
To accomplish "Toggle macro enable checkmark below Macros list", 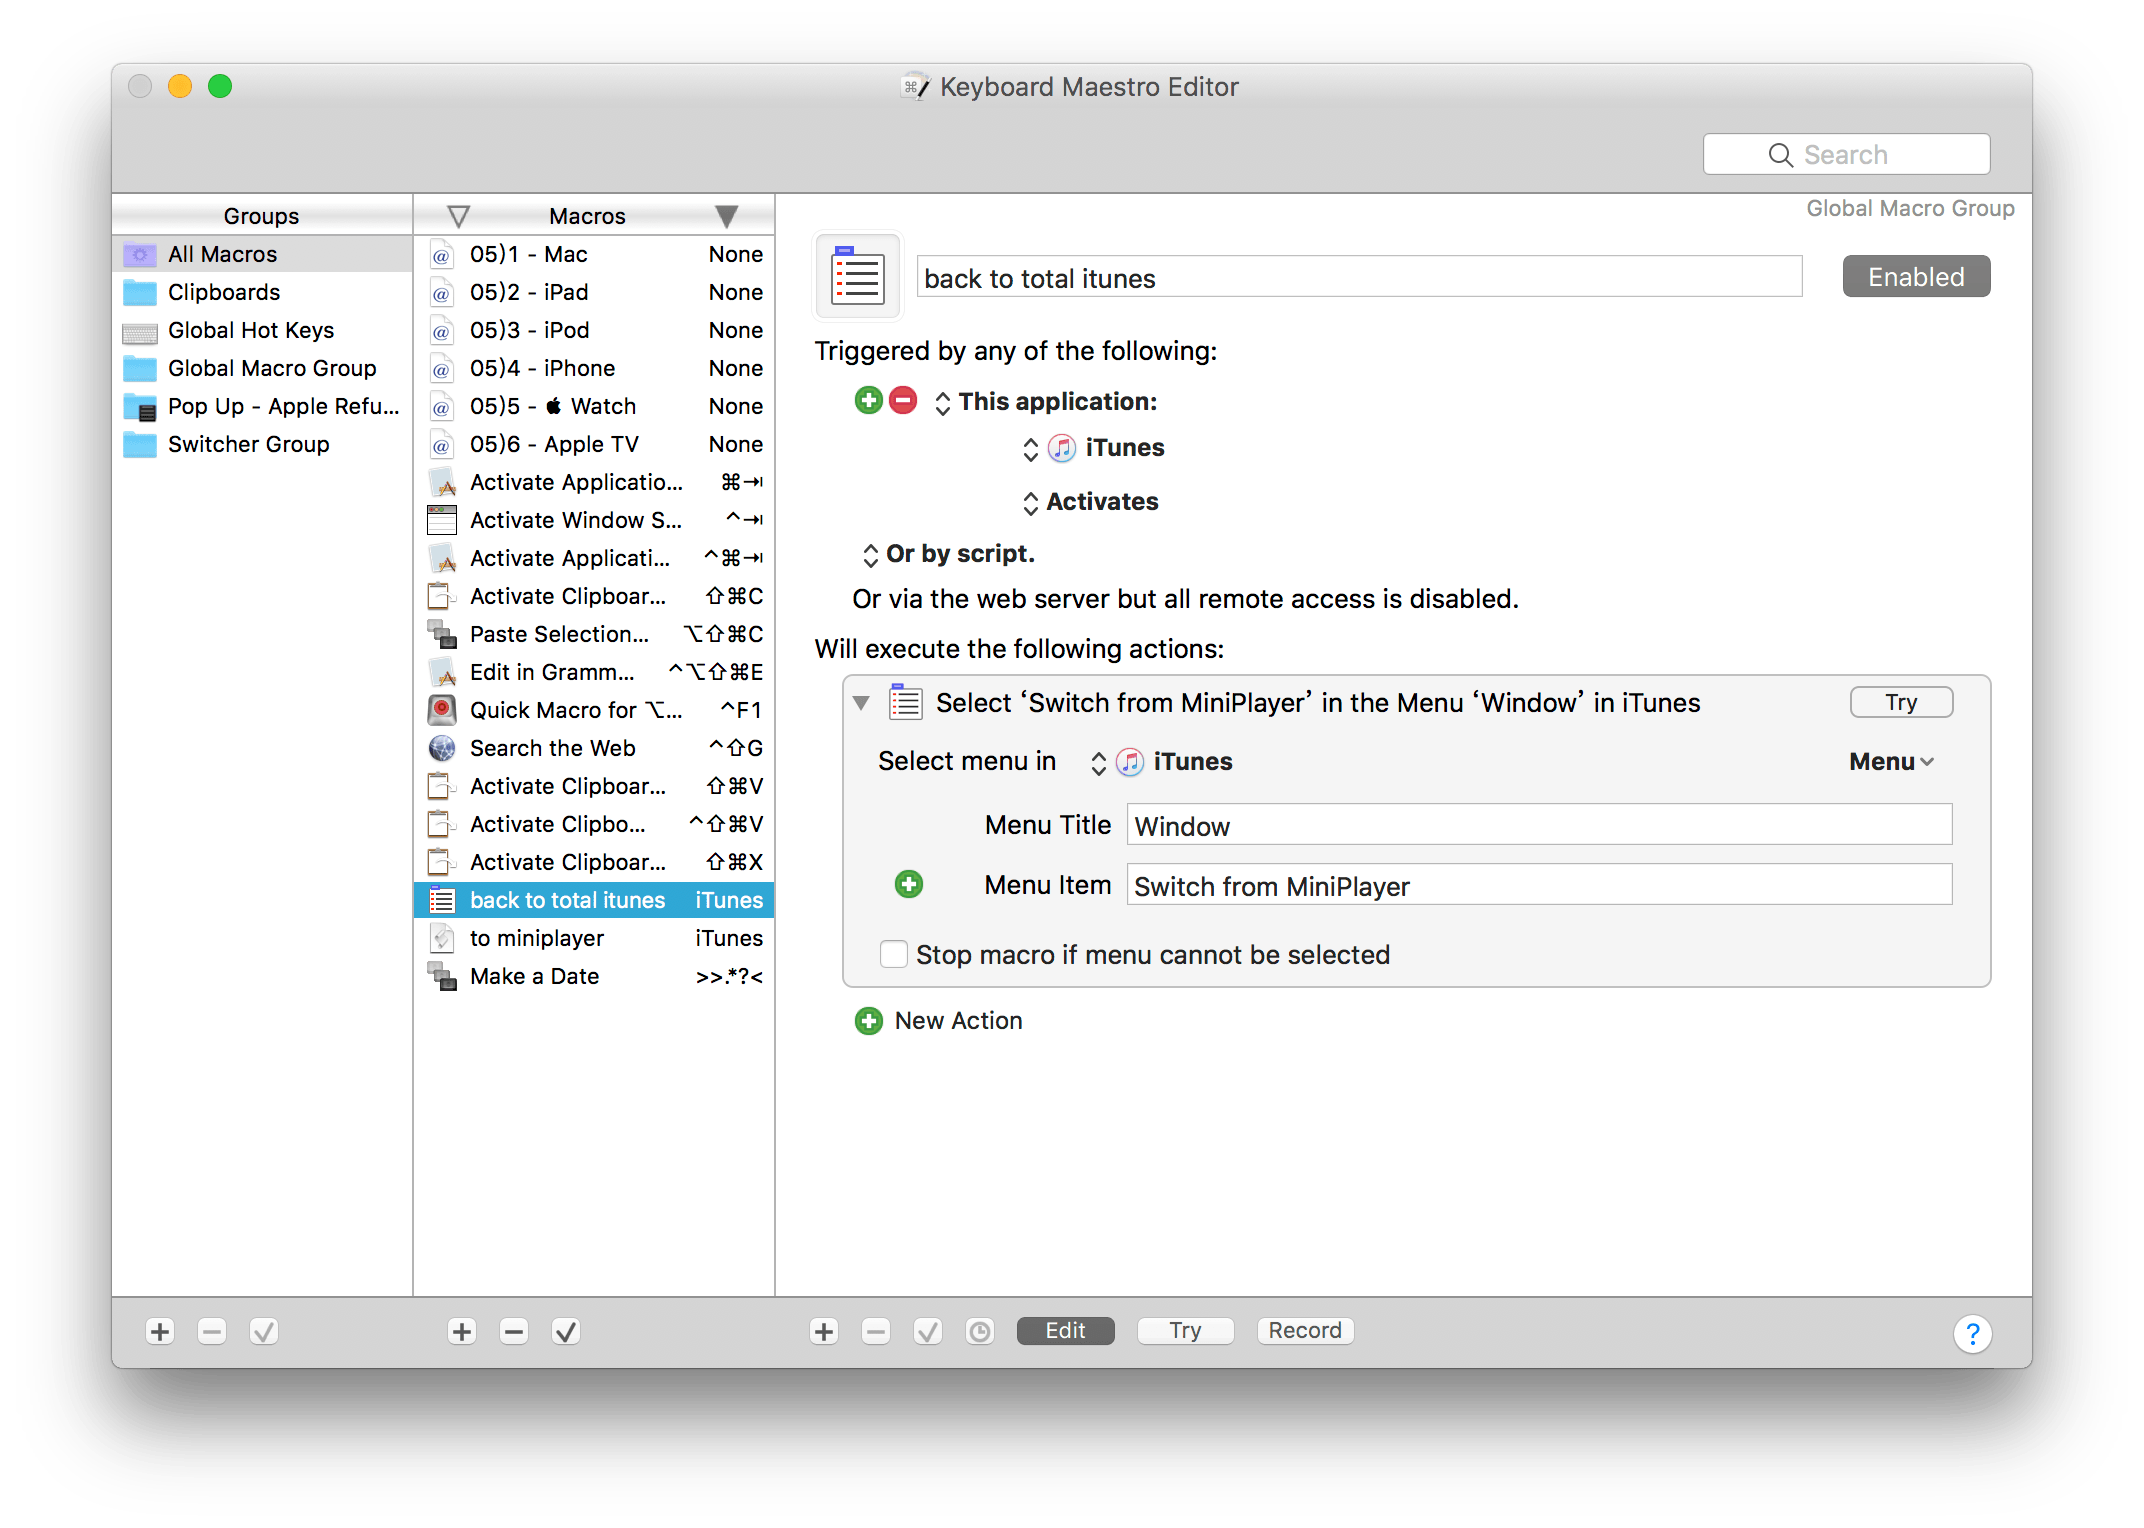I will pos(566,1331).
